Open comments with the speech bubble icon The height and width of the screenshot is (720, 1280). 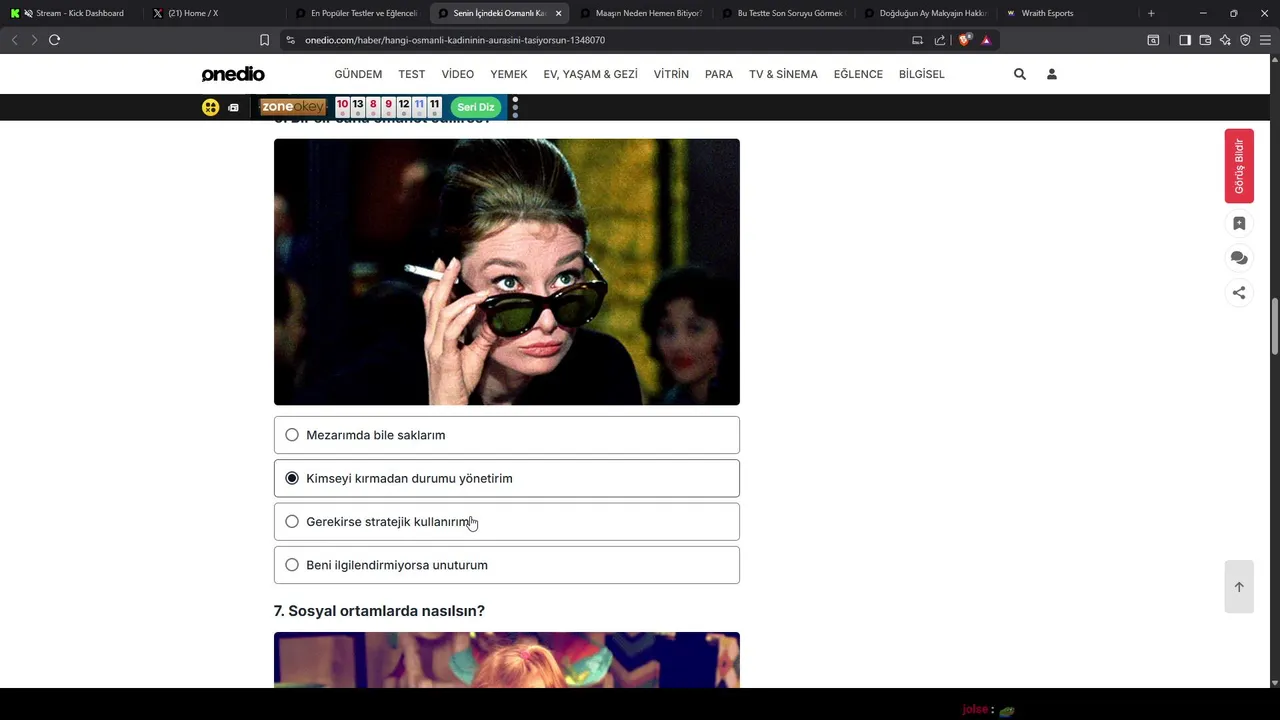(1239, 258)
